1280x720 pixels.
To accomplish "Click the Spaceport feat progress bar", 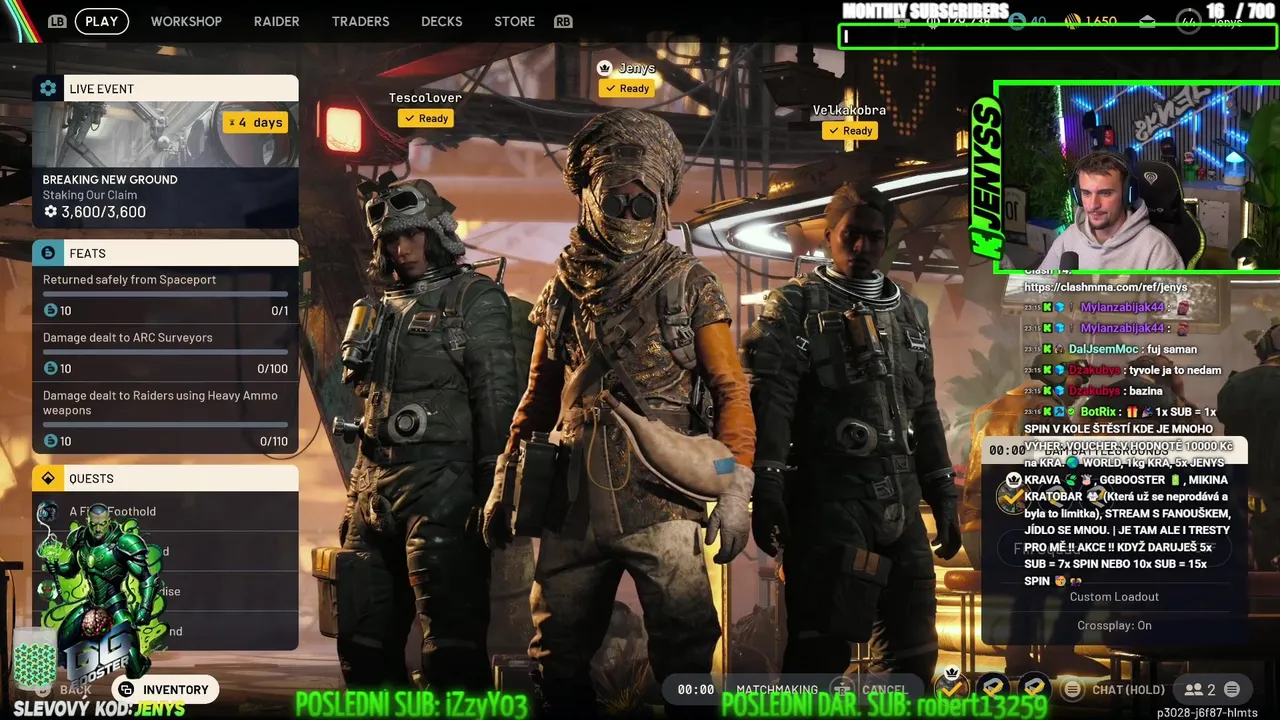I will (x=165, y=294).
